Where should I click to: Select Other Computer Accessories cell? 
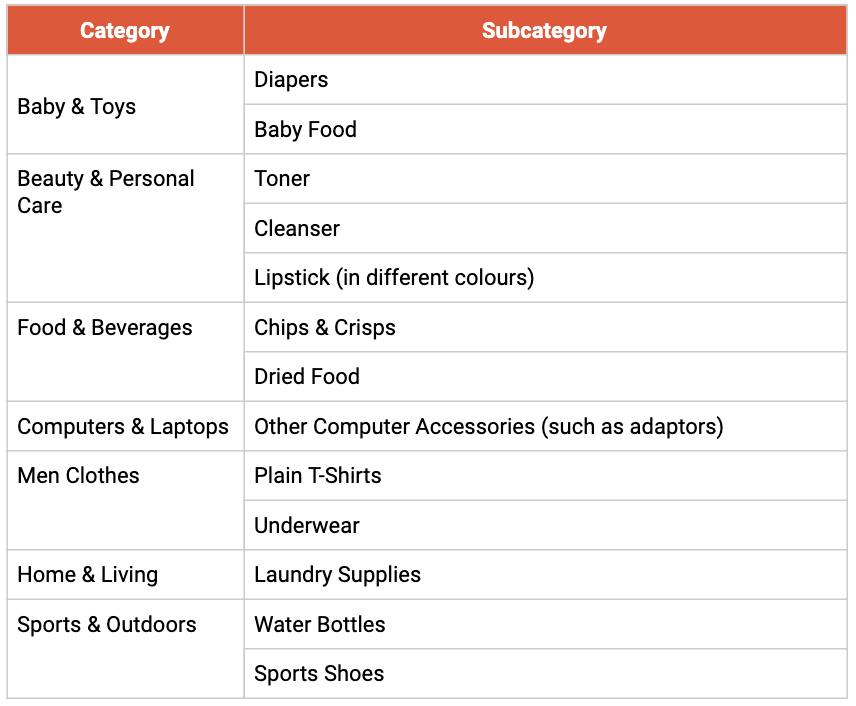tap(488, 427)
